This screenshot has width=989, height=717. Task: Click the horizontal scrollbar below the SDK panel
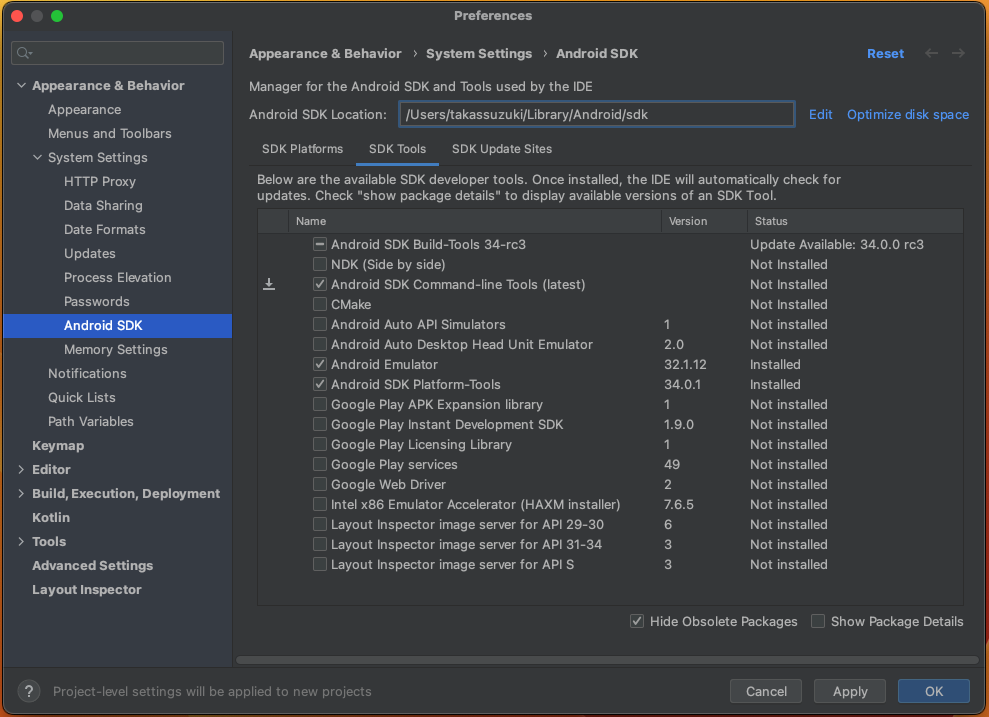(x=606, y=660)
